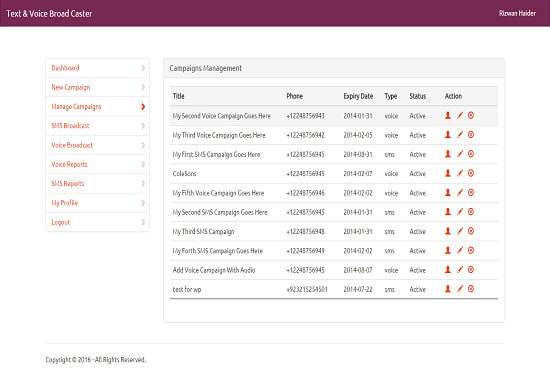Click Logout in sidebar menu

(x=98, y=222)
